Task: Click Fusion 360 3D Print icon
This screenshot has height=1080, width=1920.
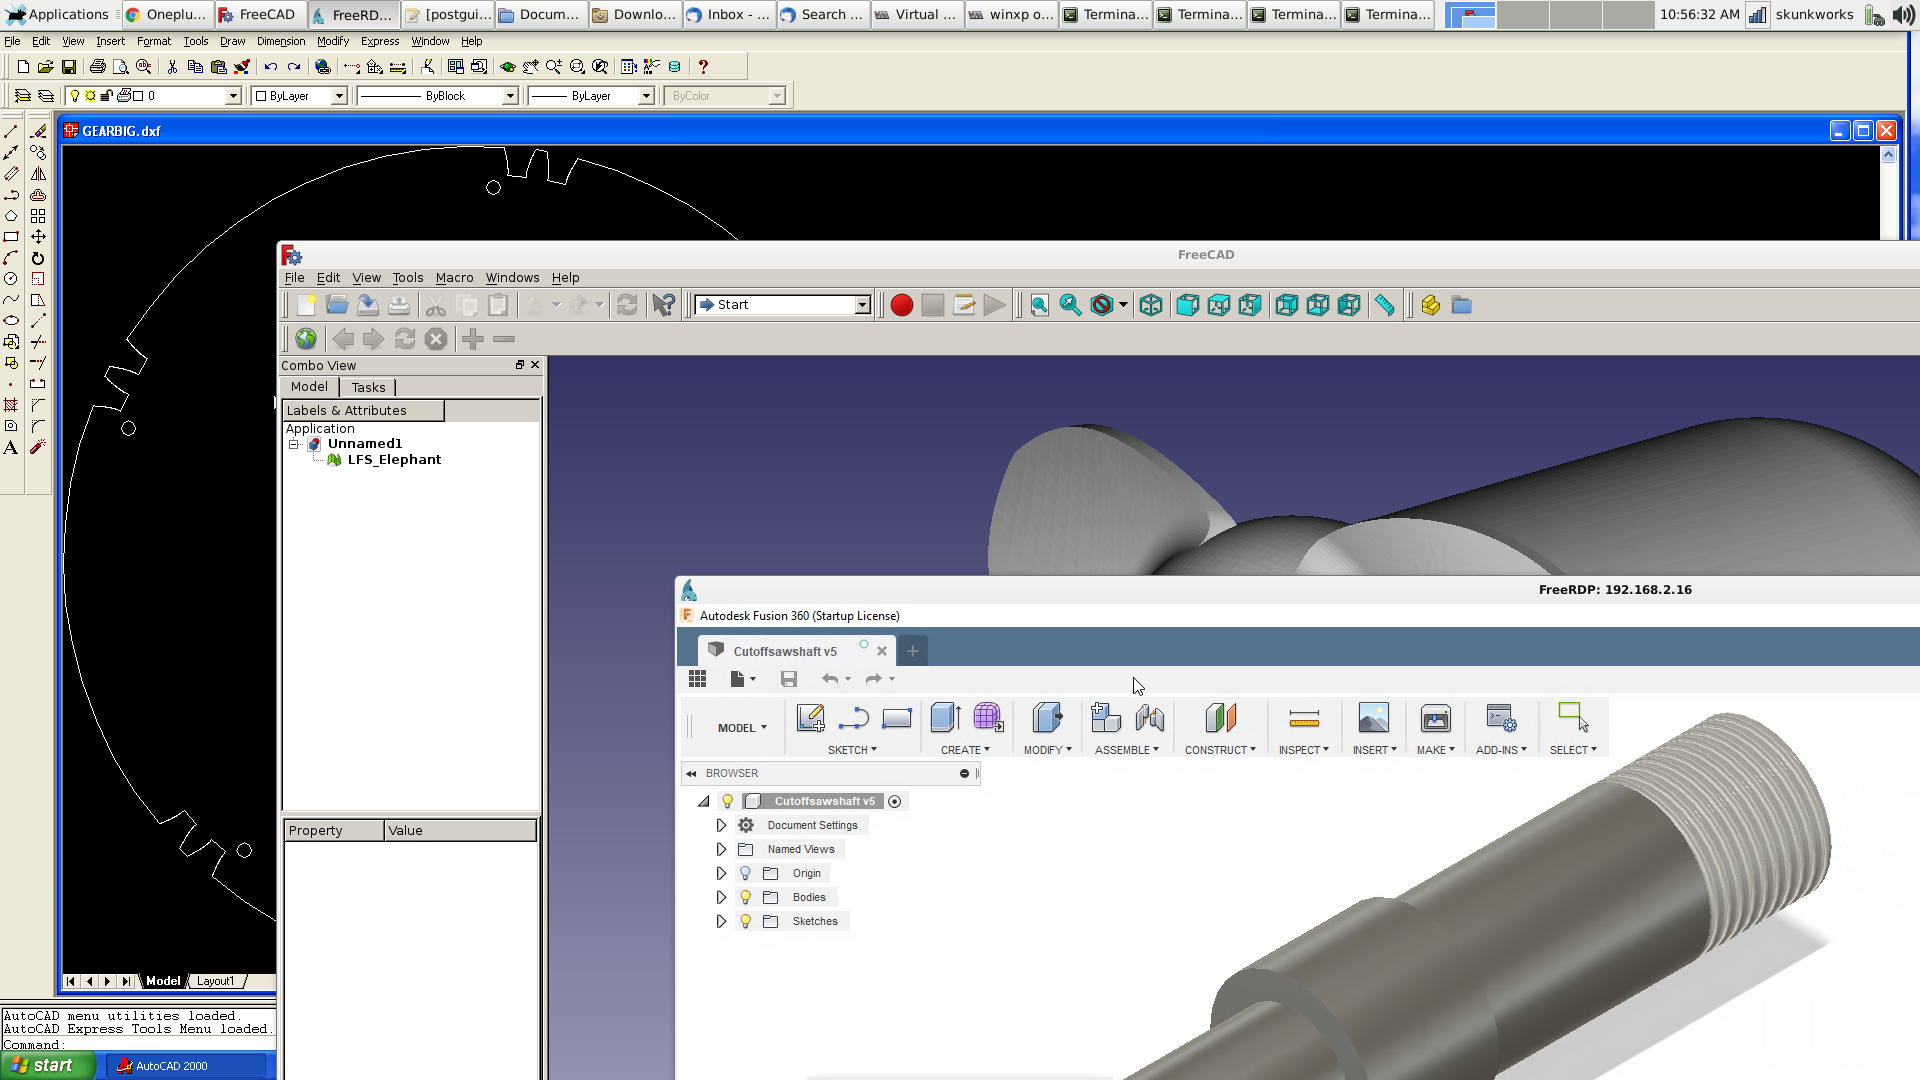Action: click(x=1435, y=718)
